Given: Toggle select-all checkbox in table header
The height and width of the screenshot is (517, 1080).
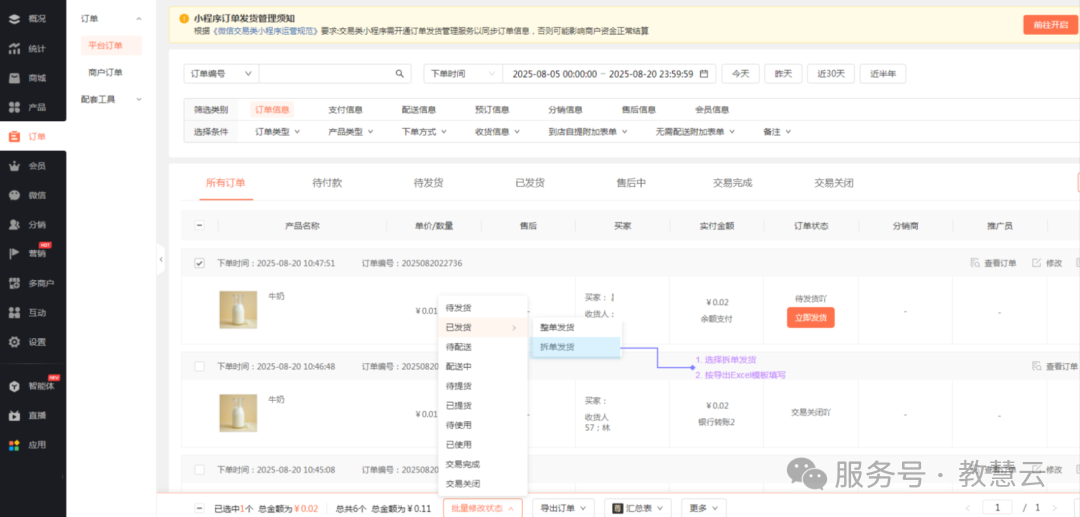Looking at the screenshot, I should point(199,226).
